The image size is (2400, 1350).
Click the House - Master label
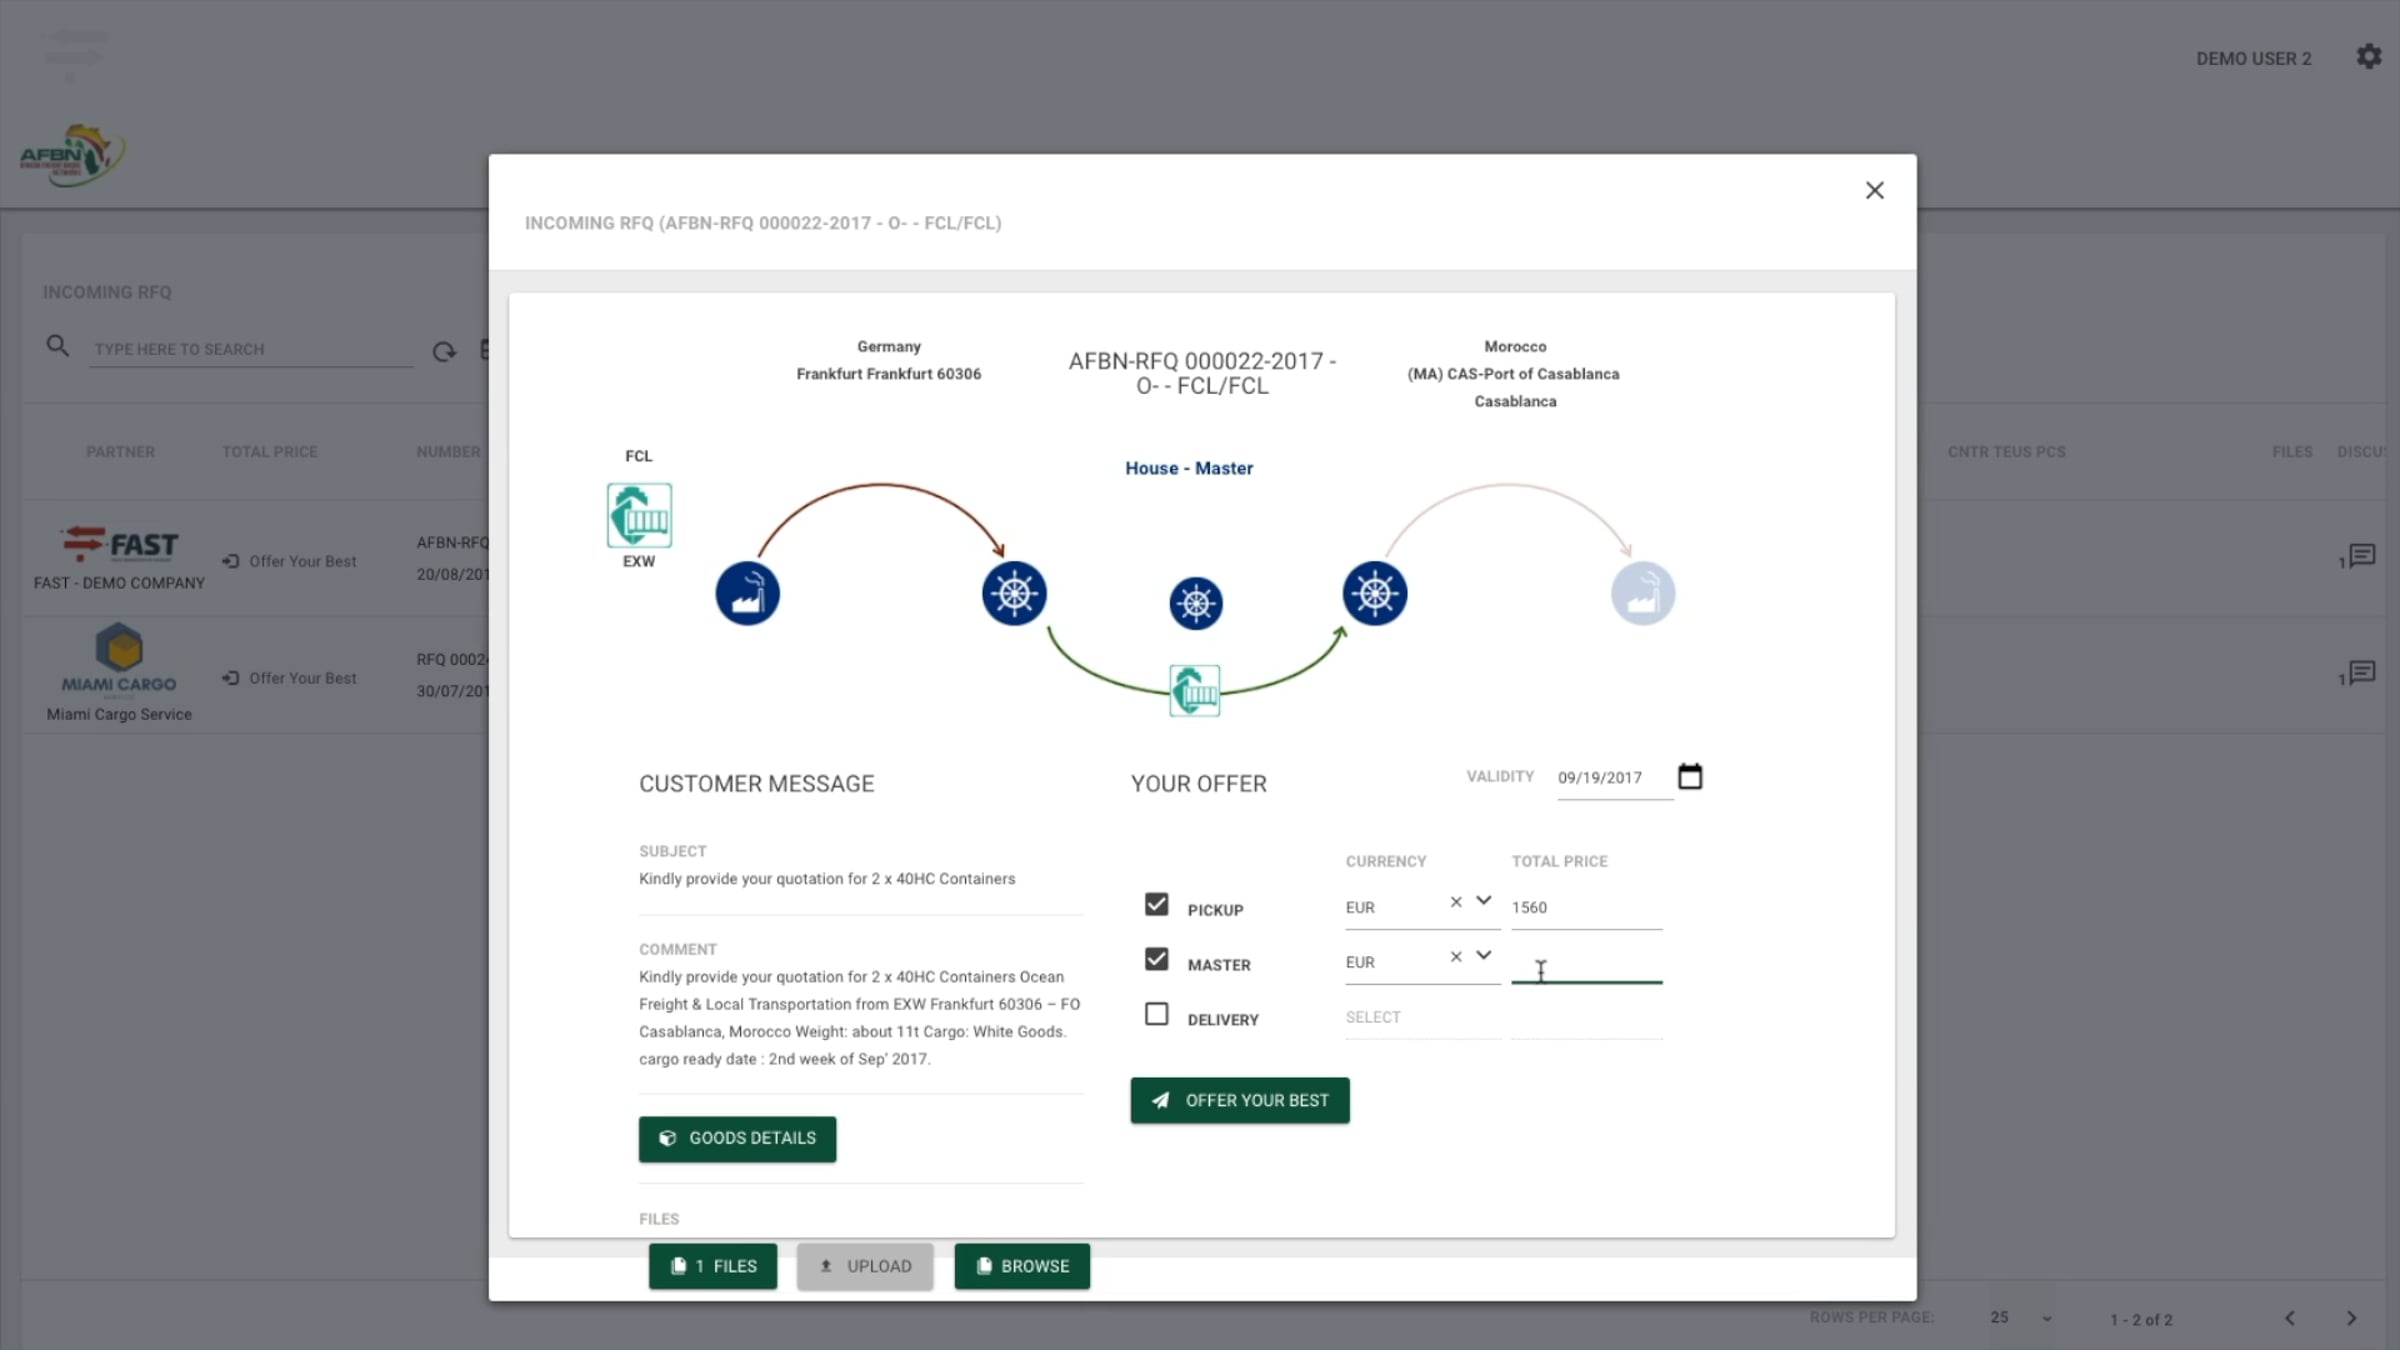(1189, 468)
